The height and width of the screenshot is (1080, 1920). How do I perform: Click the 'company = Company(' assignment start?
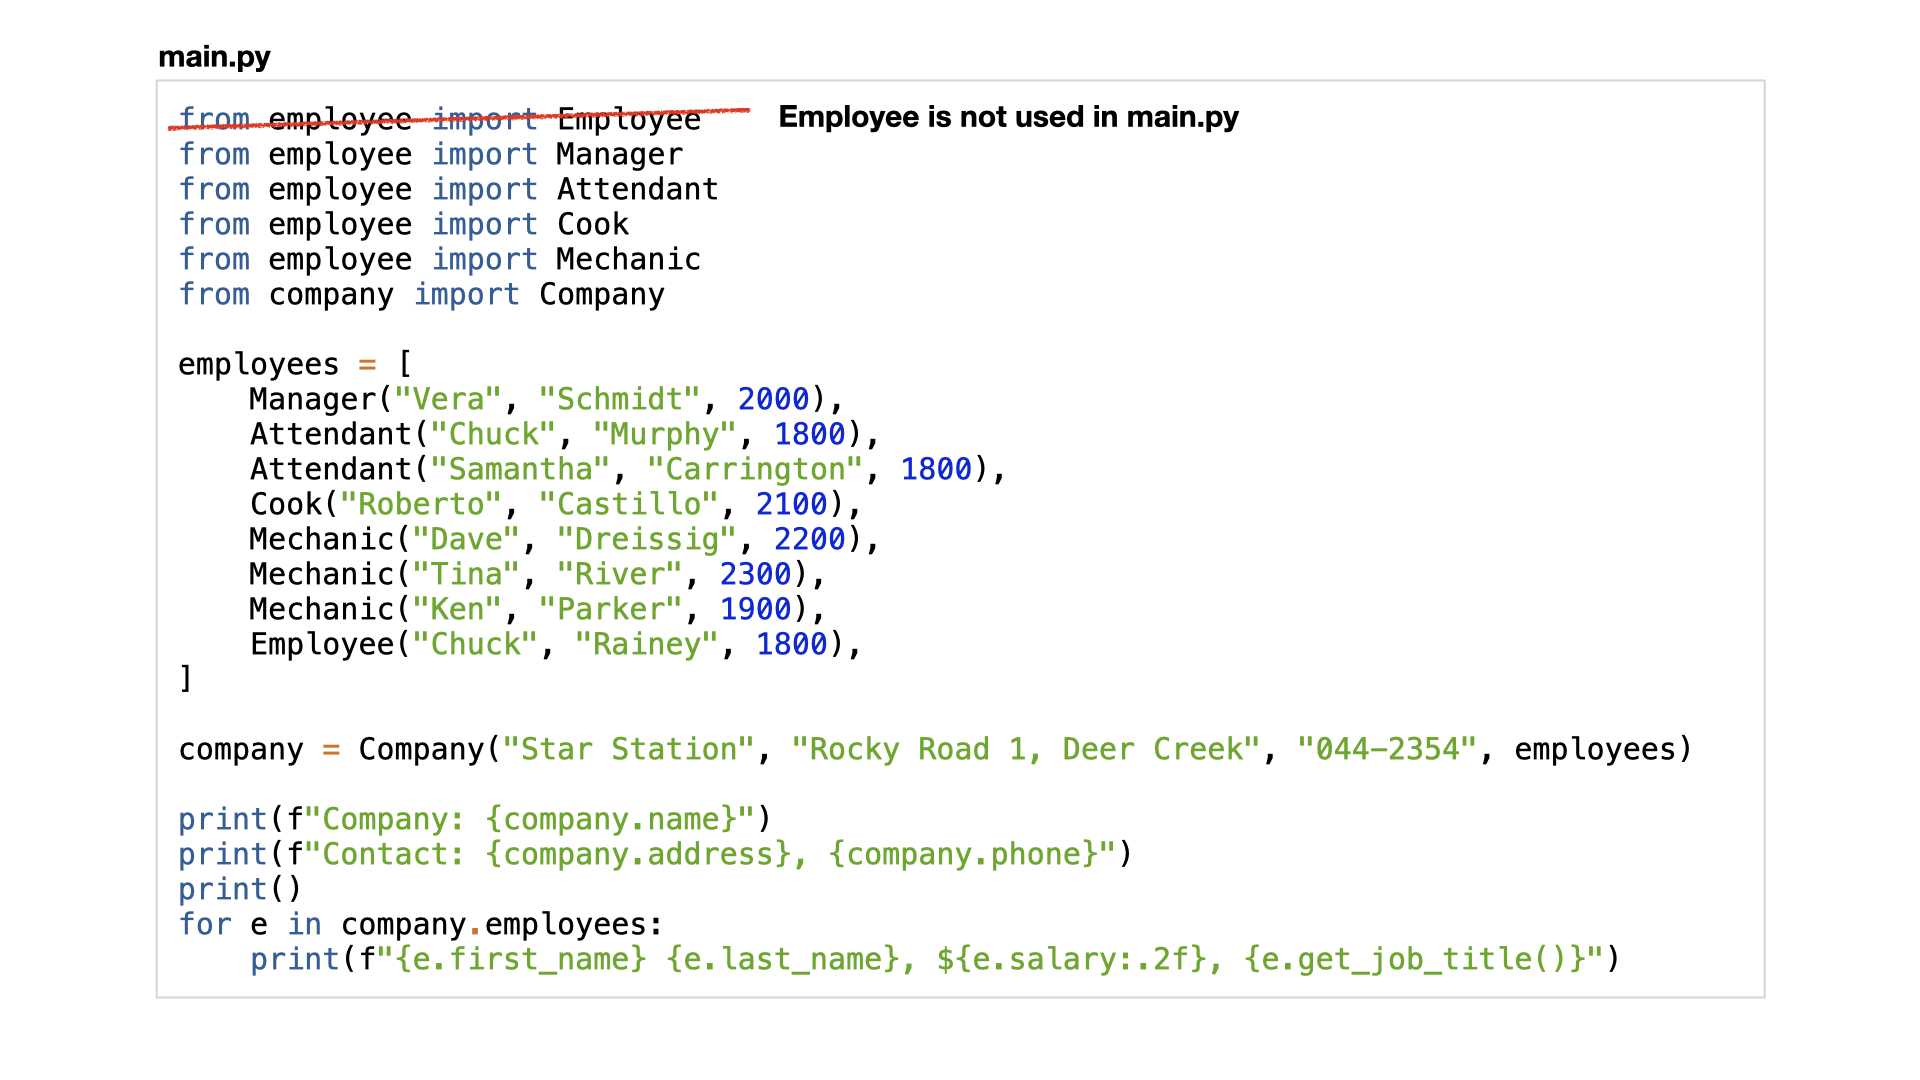click(x=339, y=749)
